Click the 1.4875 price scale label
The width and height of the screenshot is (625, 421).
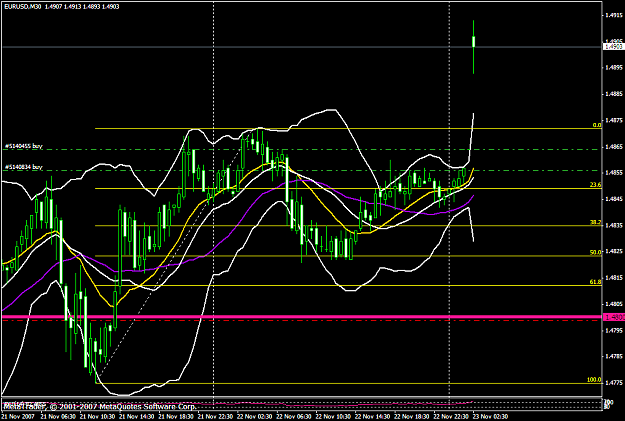[614, 120]
